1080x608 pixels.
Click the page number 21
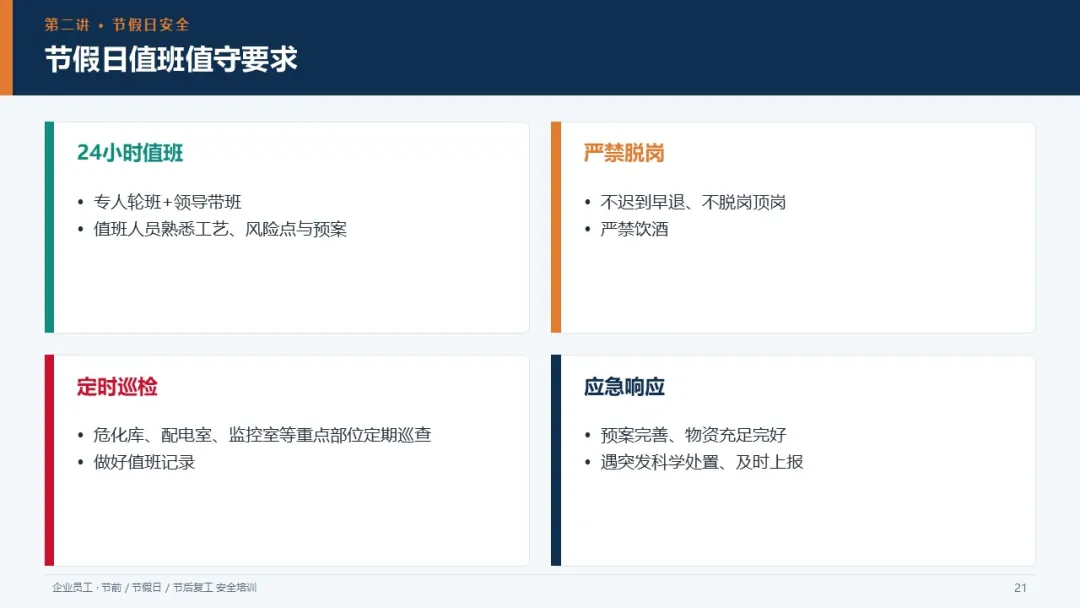pos(1020,588)
